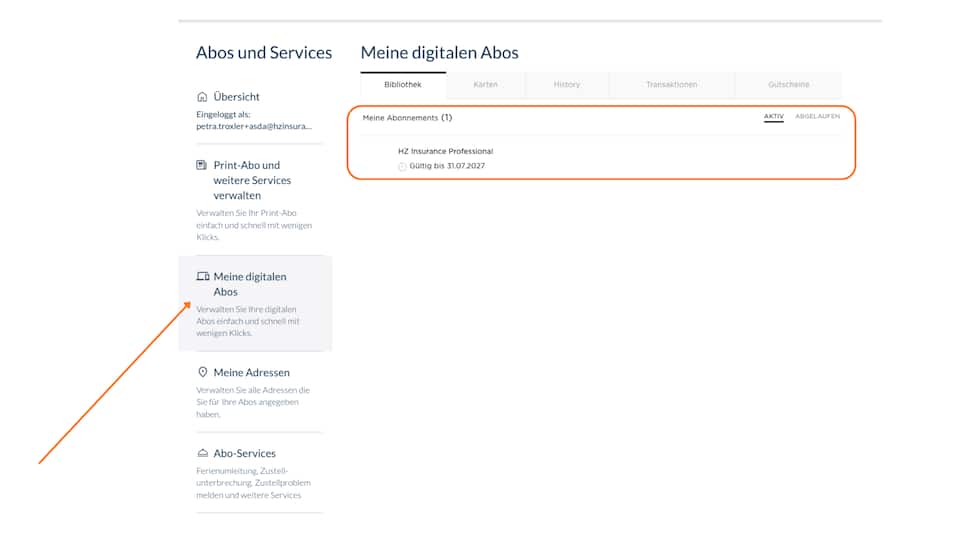
Task: Click the service bell icon beside Abo-Services
Action: 203,453
